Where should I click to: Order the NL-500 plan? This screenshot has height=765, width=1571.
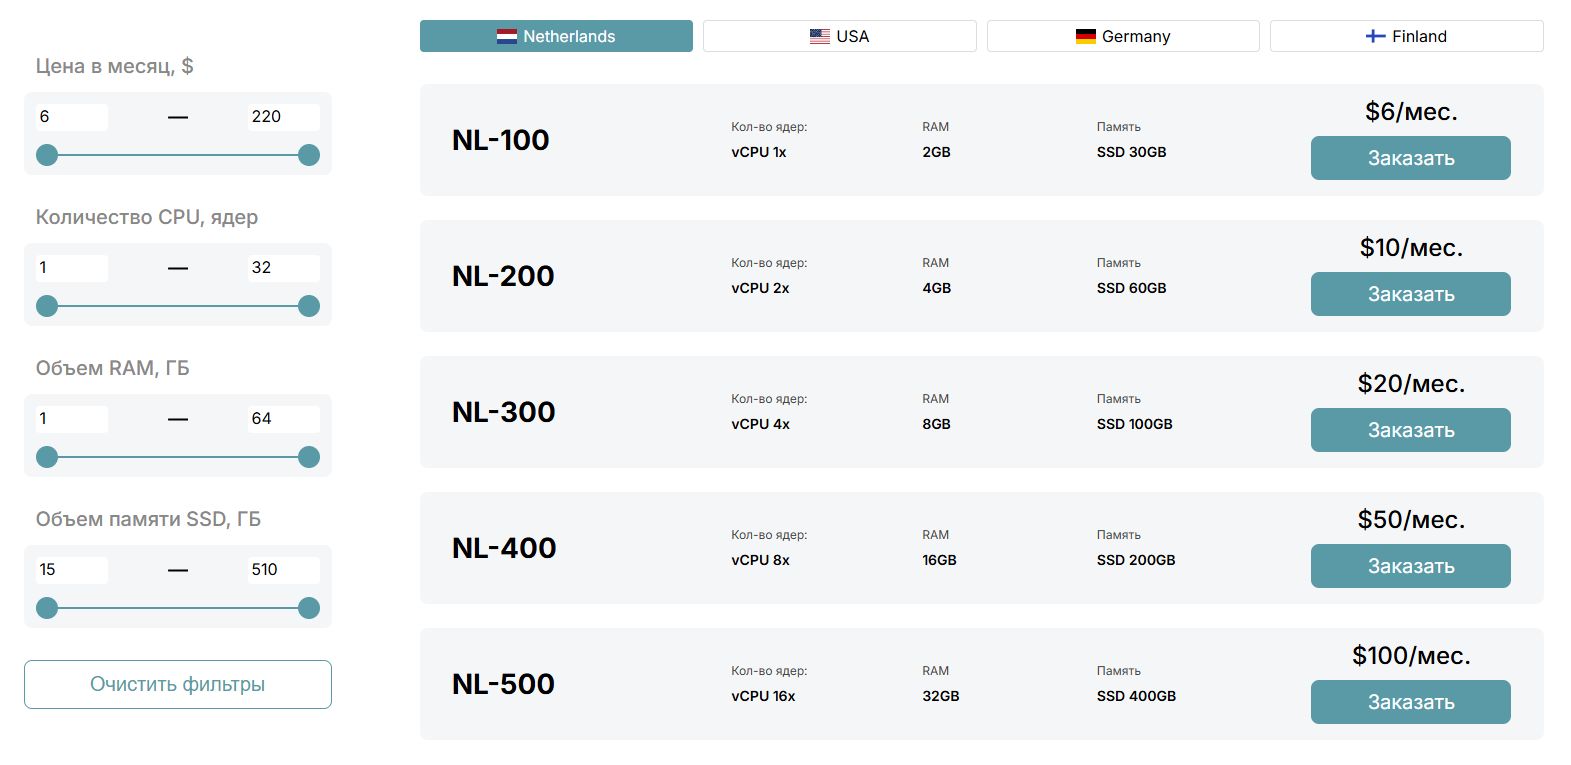(x=1410, y=702)
